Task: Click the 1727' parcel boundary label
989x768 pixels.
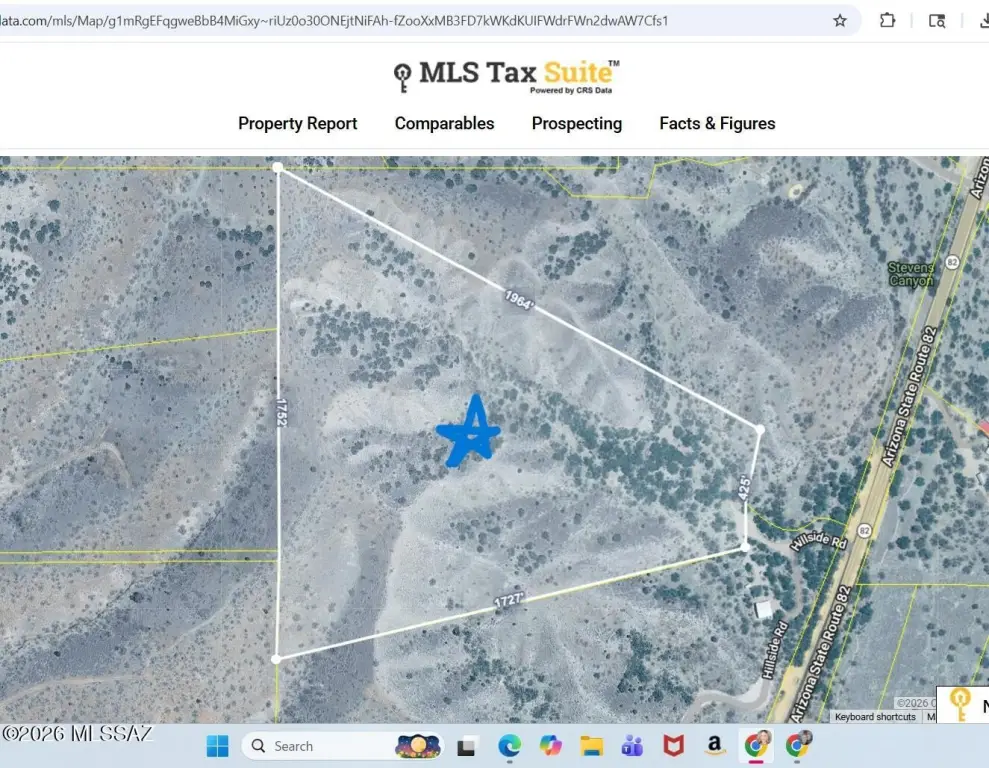Action: point(508,600)
